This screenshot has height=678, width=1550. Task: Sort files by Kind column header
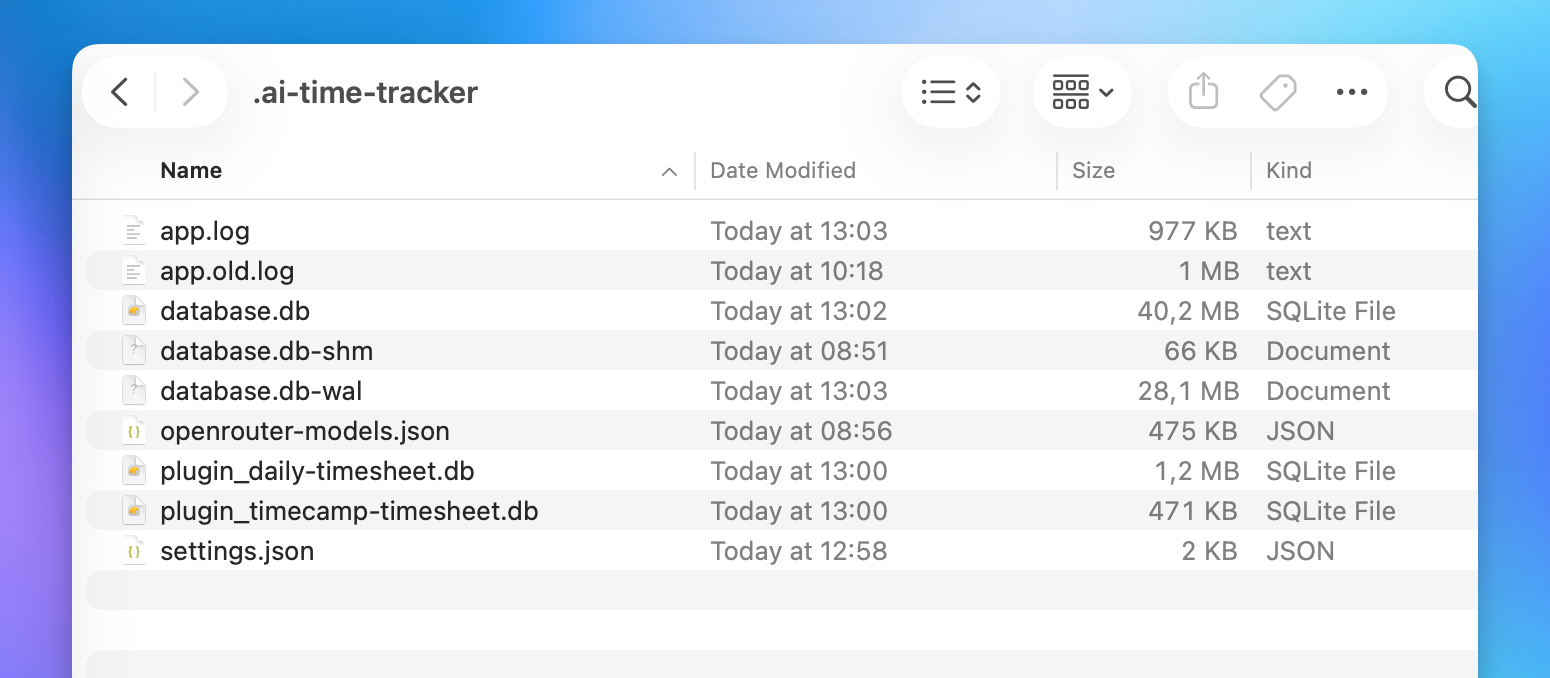(1289, 171)
